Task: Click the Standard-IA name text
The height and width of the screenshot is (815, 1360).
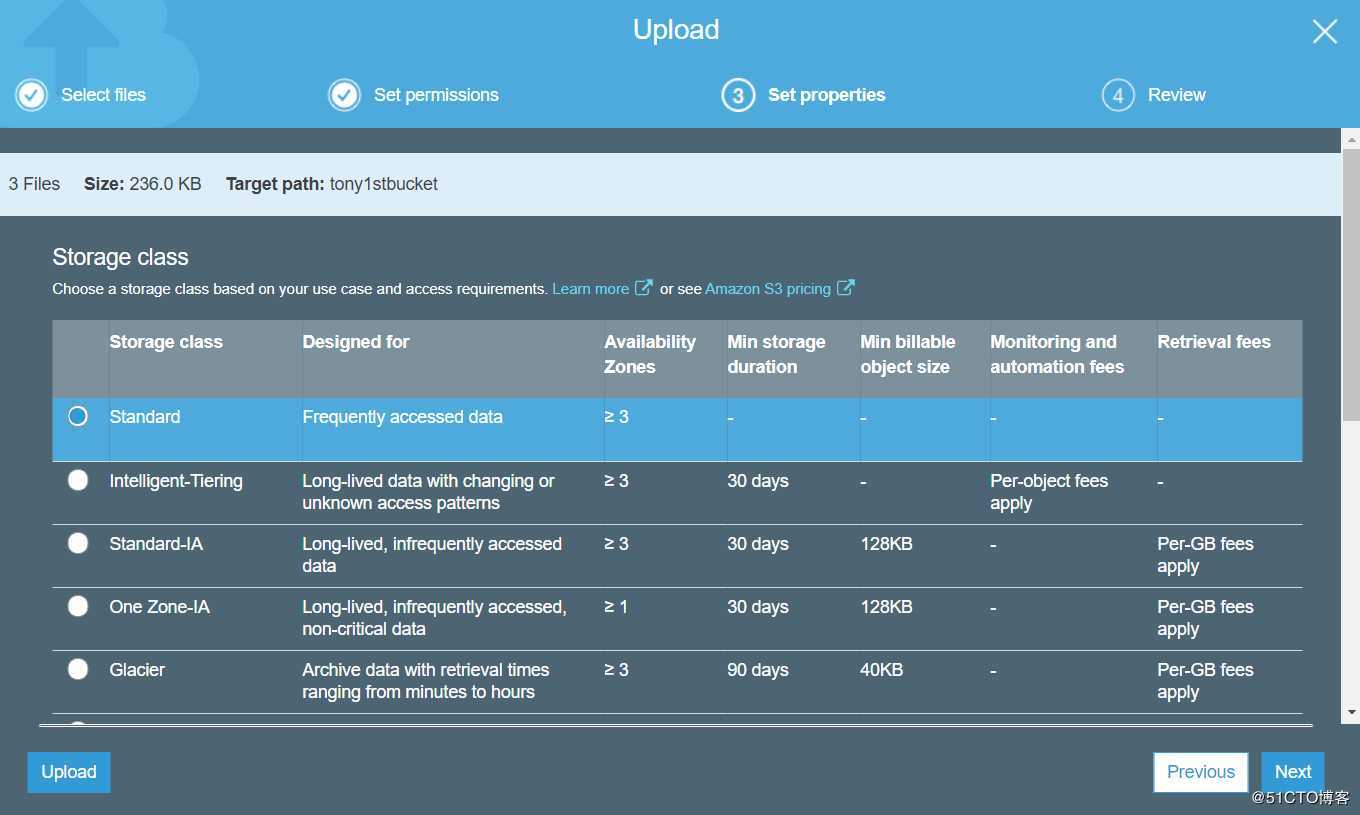Action: 156,544
